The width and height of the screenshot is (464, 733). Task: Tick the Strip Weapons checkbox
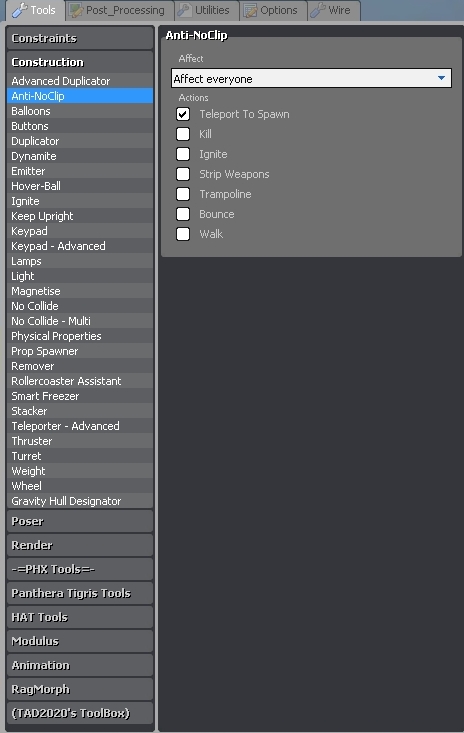coord(183,174)
